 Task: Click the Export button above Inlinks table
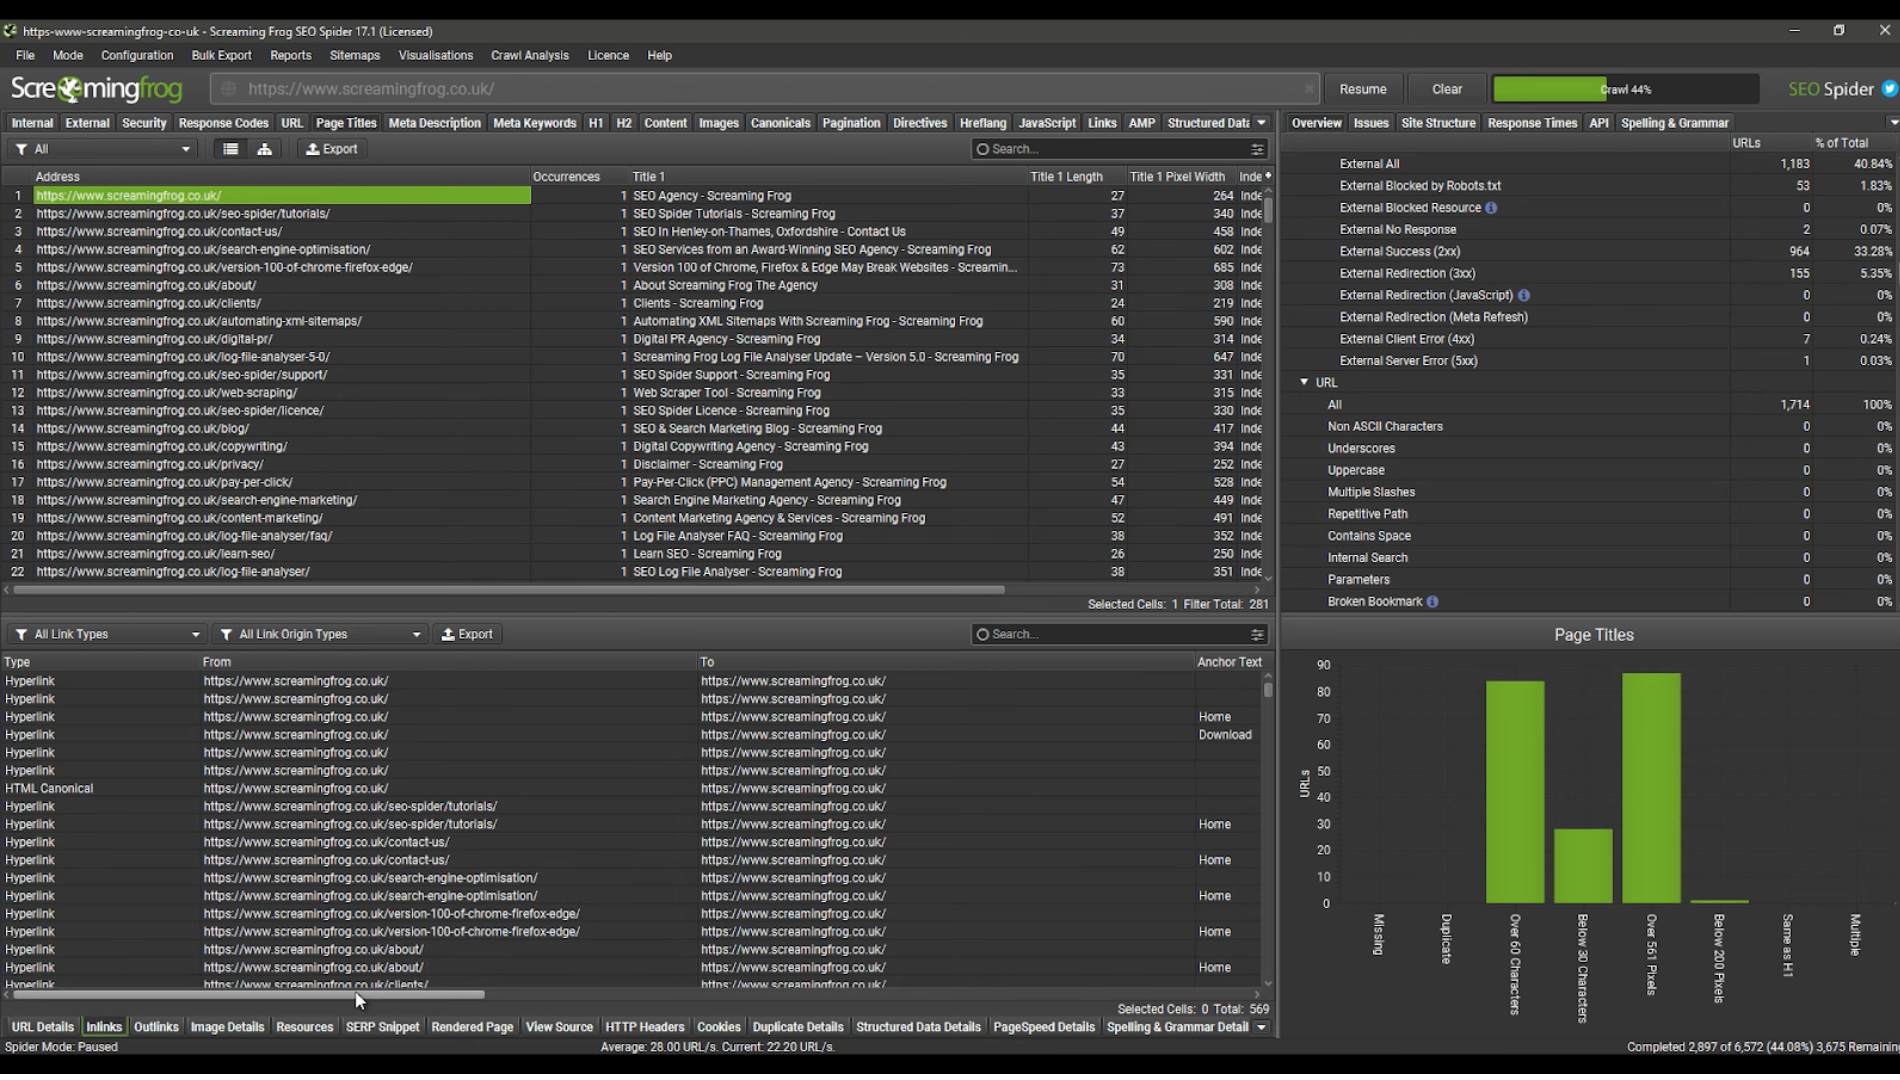click(x=467, y=634)
